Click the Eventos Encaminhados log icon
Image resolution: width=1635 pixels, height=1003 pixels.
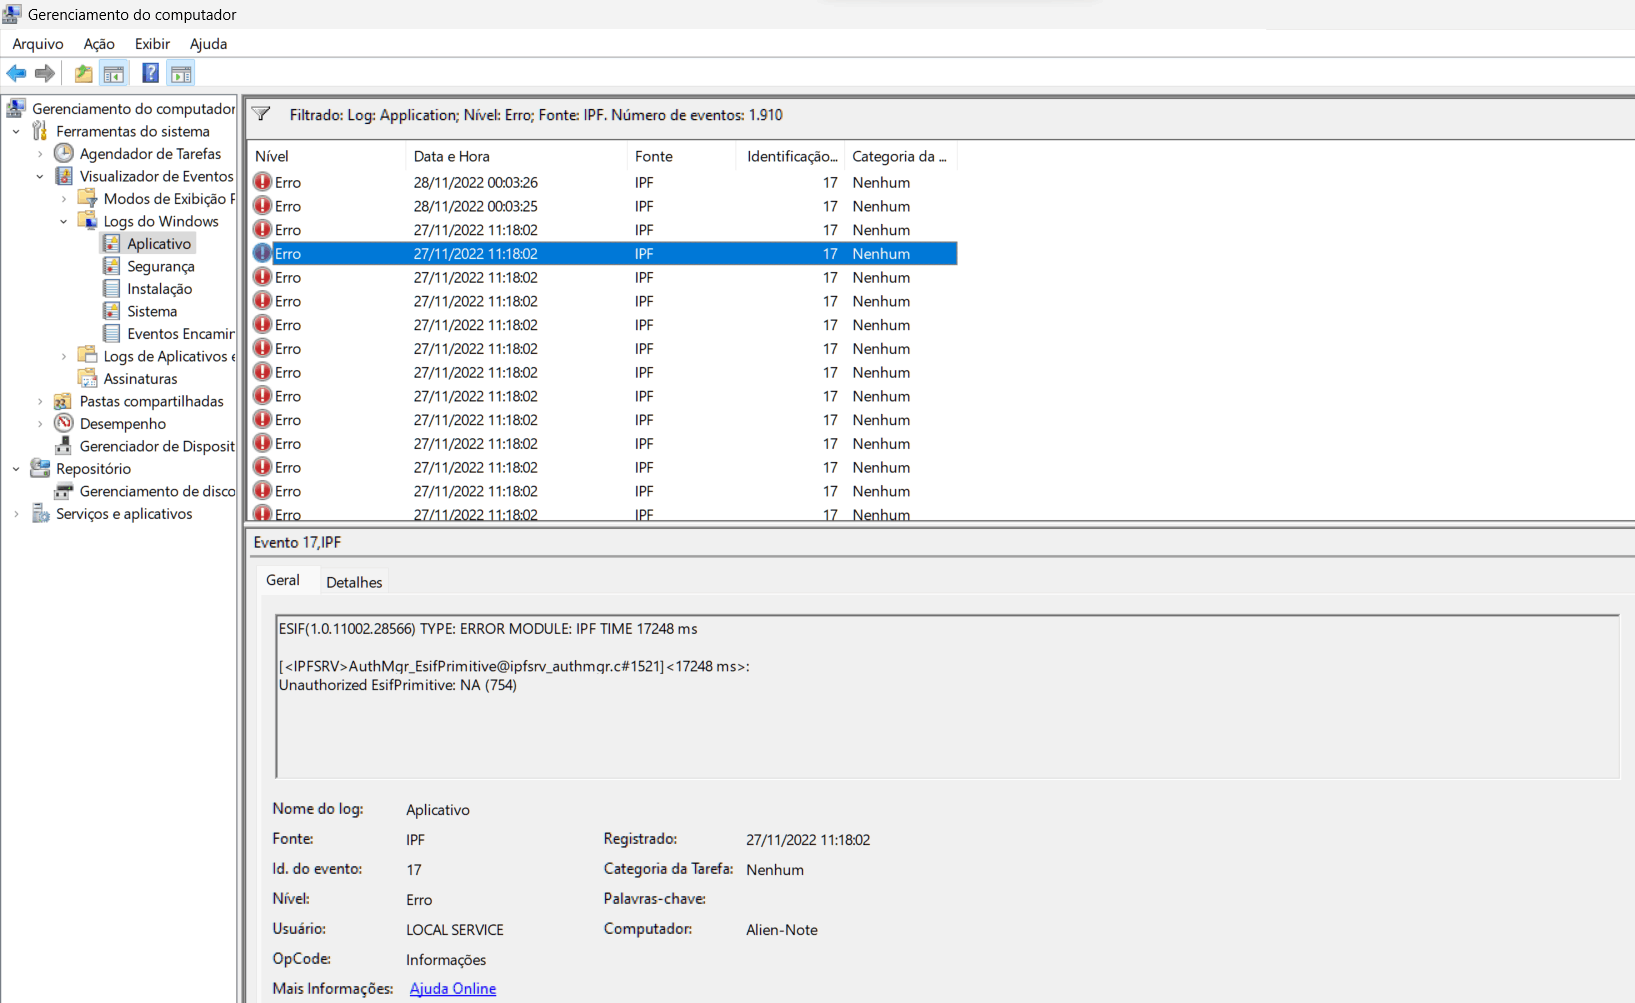[x=112, y=333]
